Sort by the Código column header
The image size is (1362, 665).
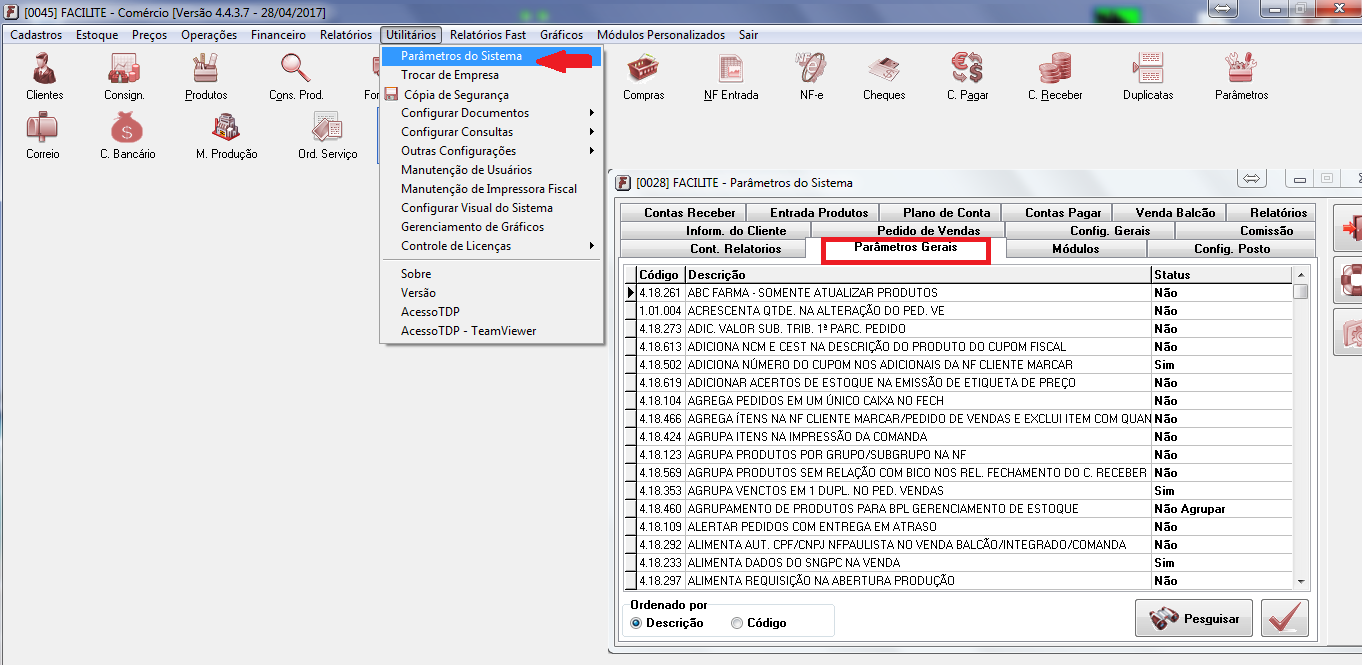[660, 274]
